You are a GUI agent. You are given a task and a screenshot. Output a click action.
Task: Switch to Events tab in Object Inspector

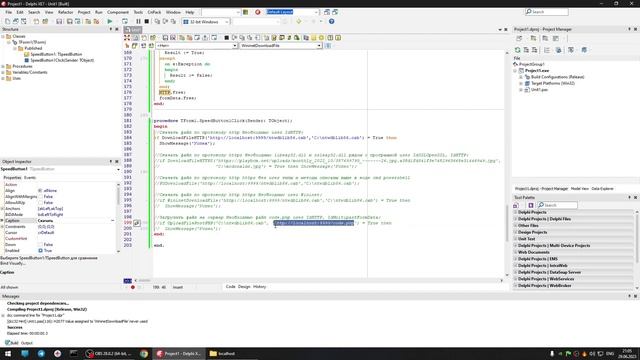[x=30, y=178]
